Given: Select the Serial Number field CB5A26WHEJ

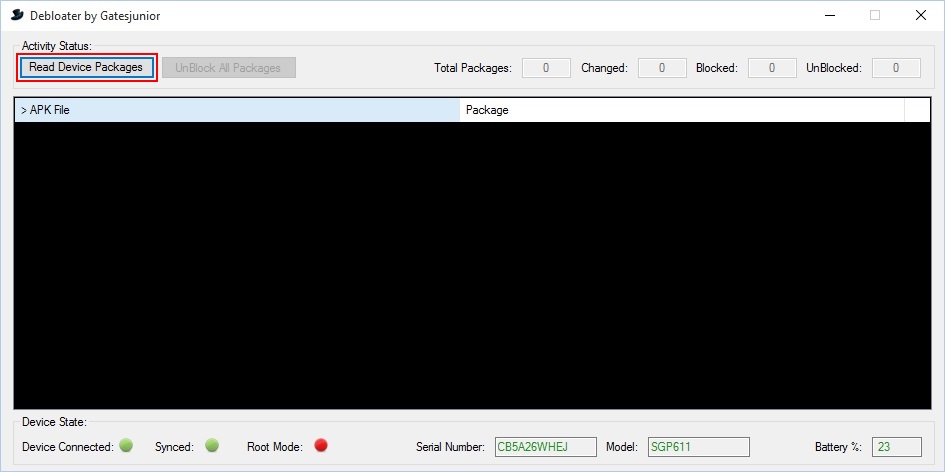Looking at the screenshot, I should 545,447.
